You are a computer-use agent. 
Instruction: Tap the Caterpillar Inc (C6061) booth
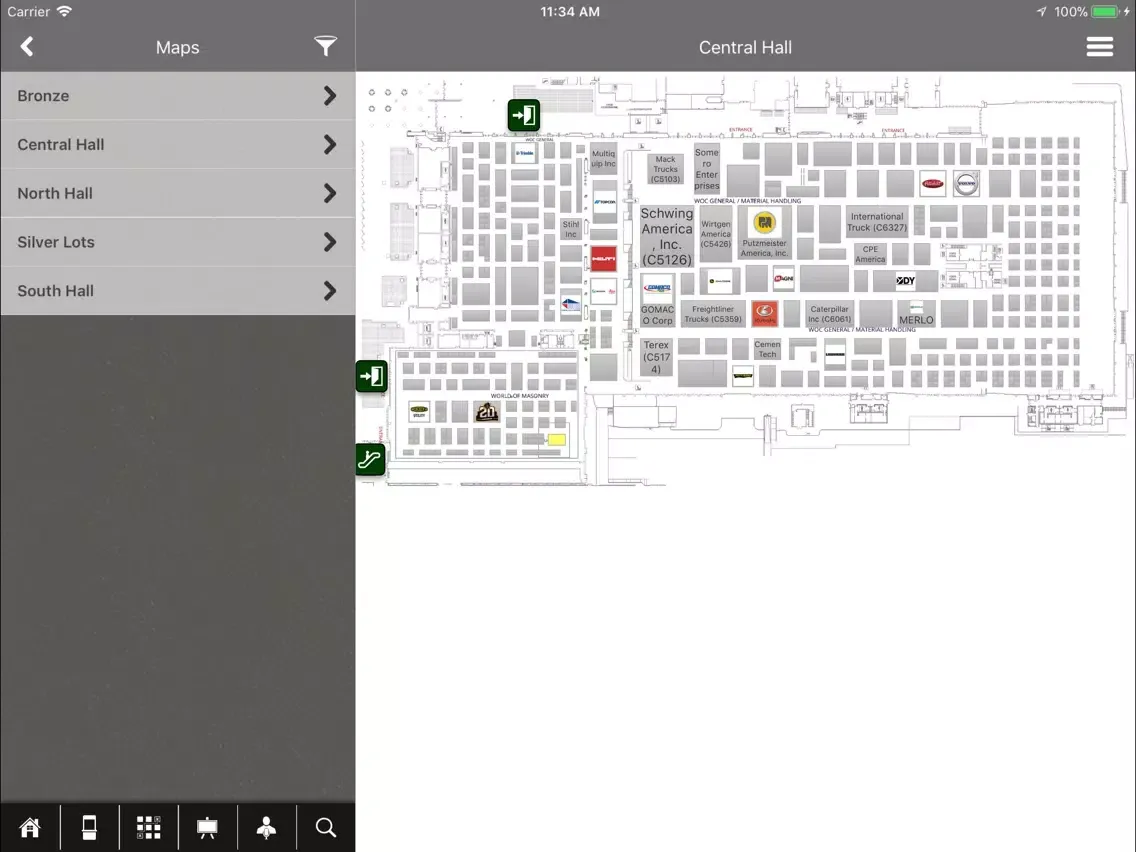(x=829, y=314)
